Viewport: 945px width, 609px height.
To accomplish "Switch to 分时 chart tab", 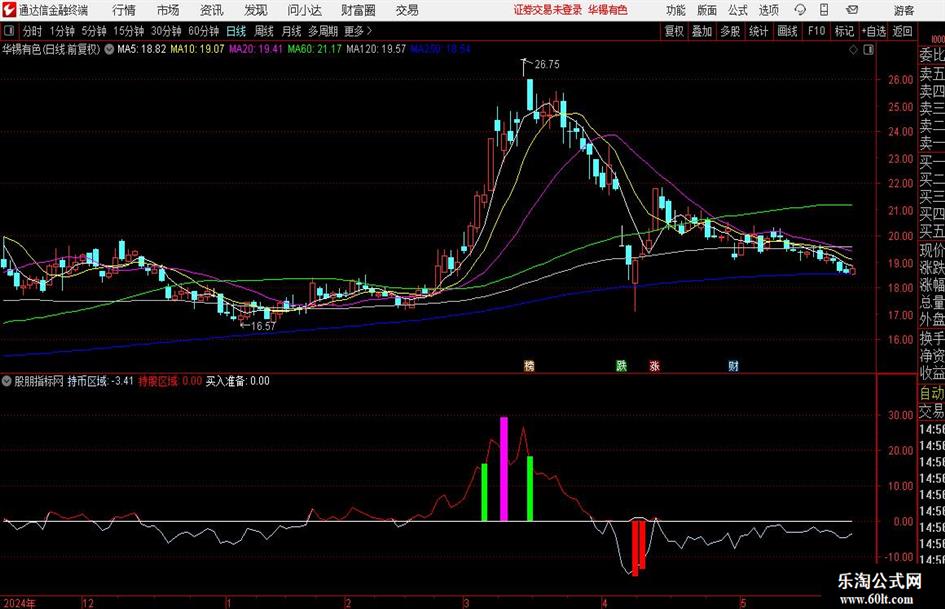I will [33, 31].
